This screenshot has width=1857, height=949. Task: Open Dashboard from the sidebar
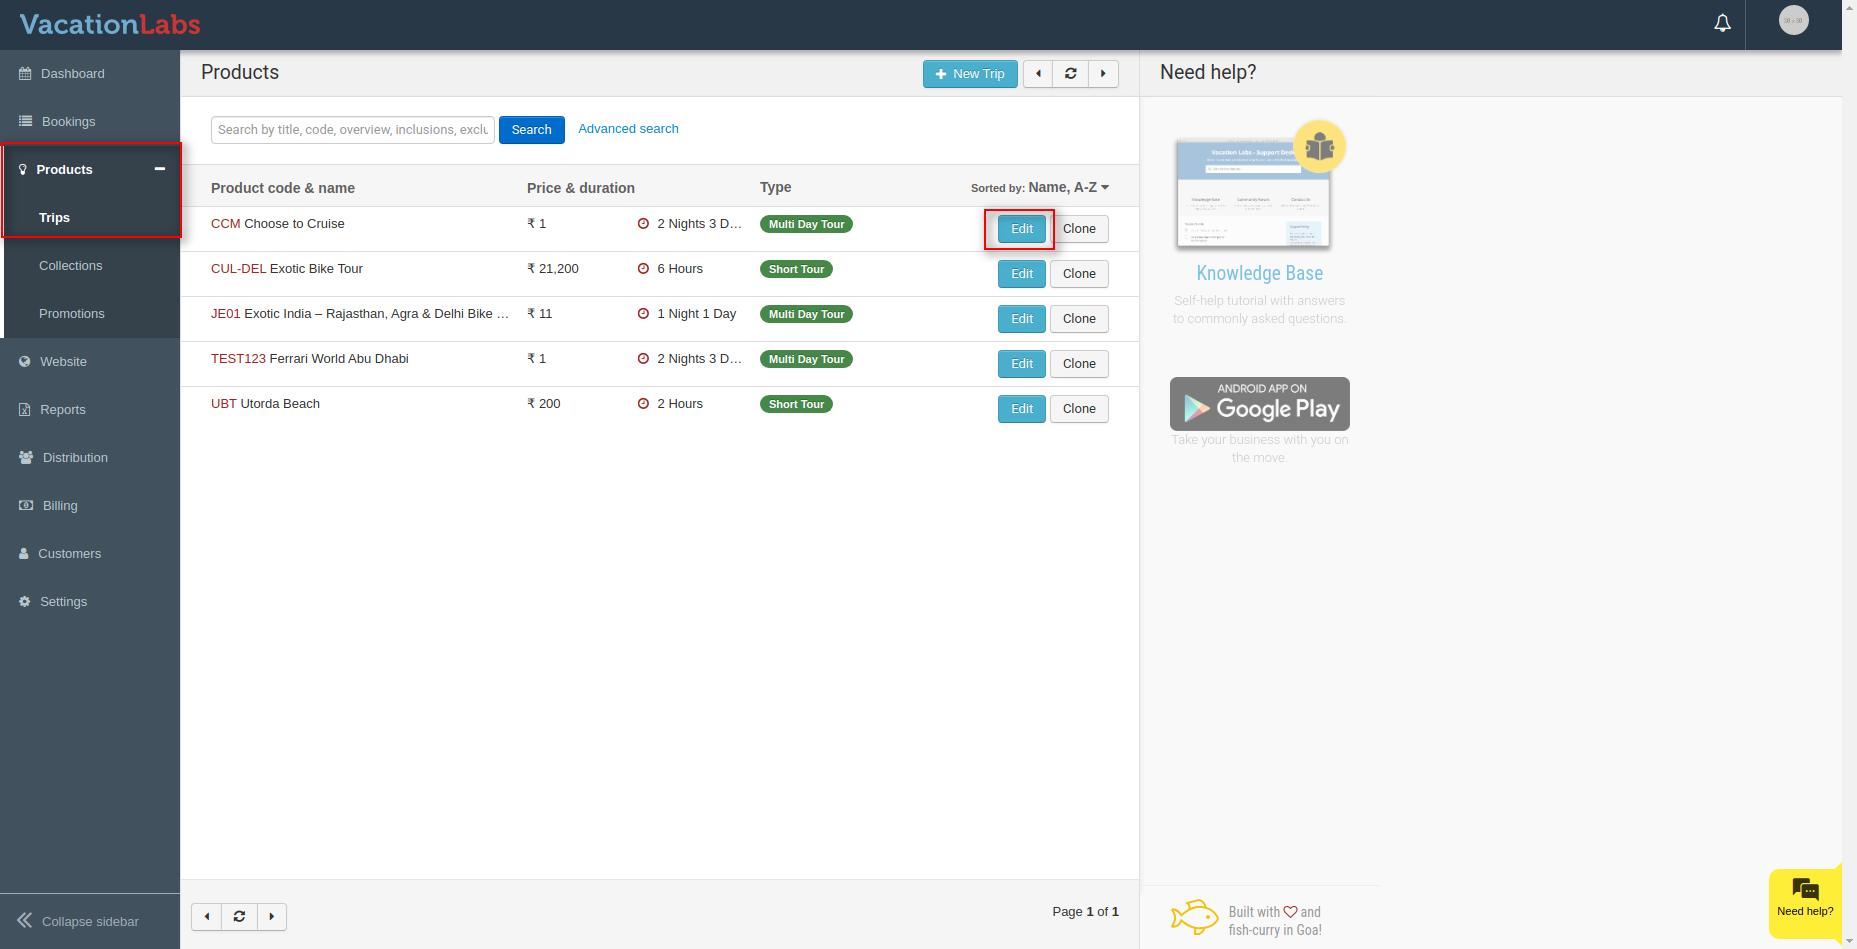(x=72, y=74)
